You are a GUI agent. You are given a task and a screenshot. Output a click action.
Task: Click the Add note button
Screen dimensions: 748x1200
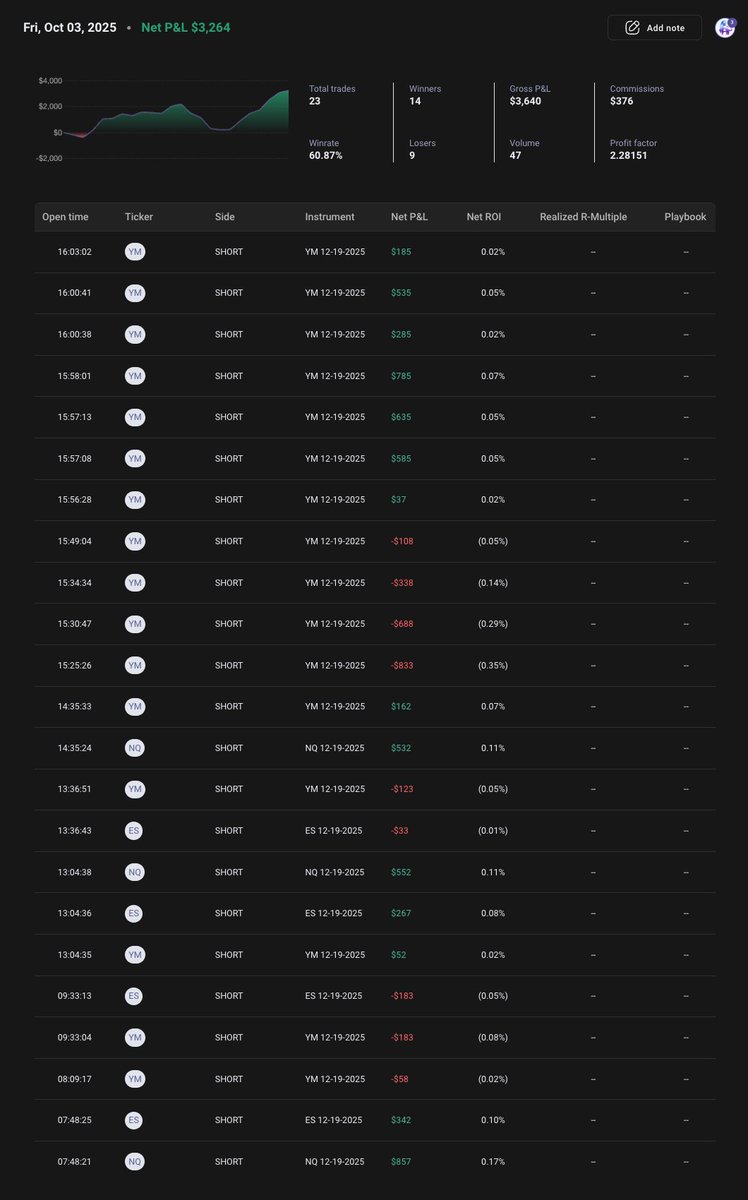click(654, 28)
